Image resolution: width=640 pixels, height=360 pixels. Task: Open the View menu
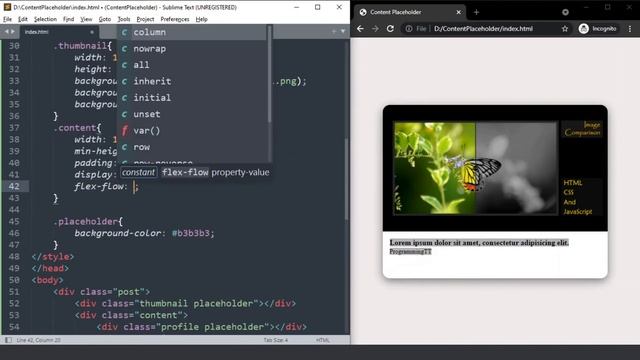(x=86, y=19)
